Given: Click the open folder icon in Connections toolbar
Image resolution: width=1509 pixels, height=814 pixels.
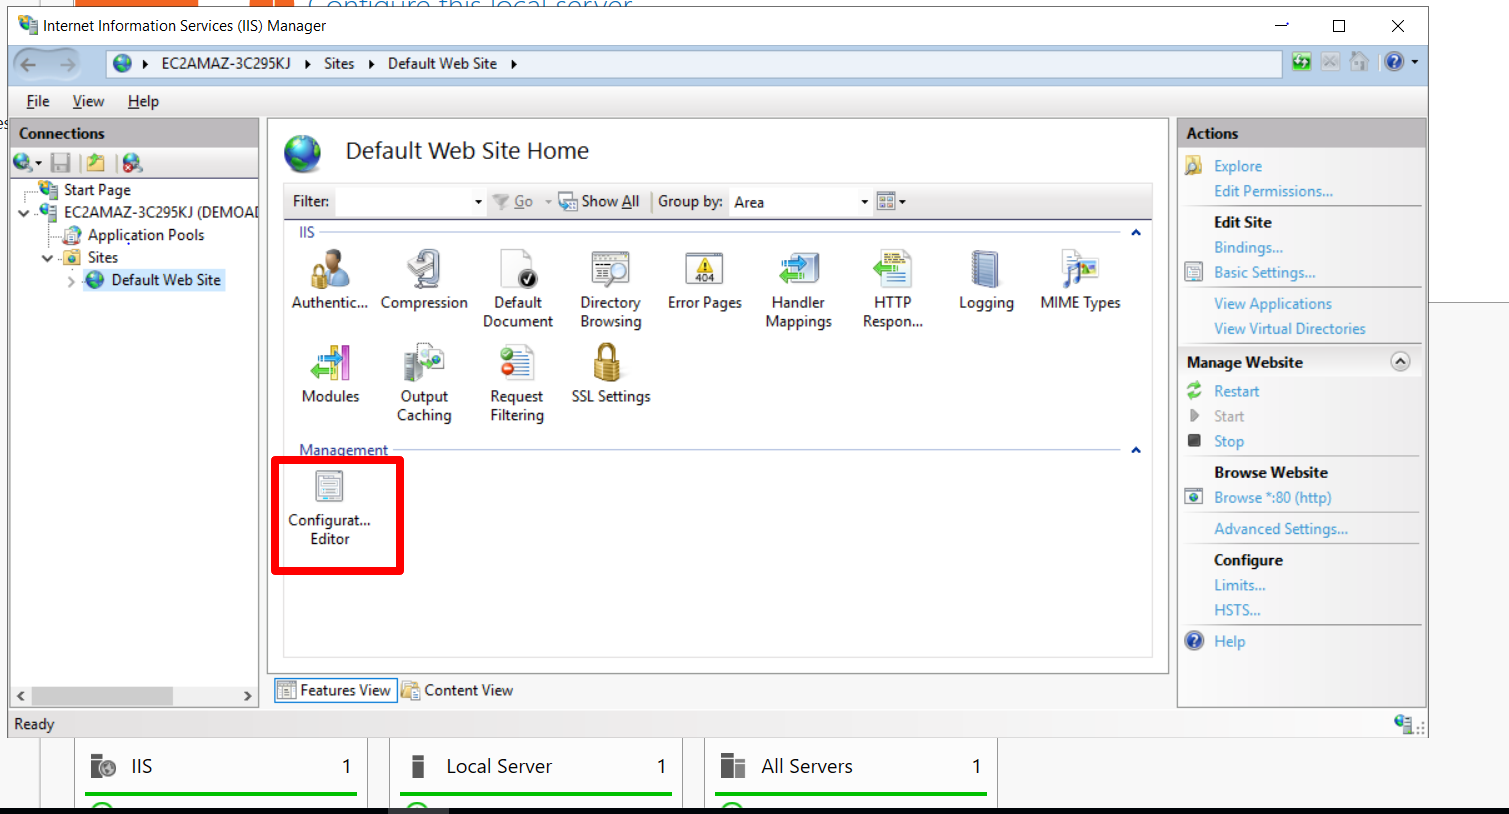Looking at the screenshot, I should pyautogui.click(x=95, y=162).
